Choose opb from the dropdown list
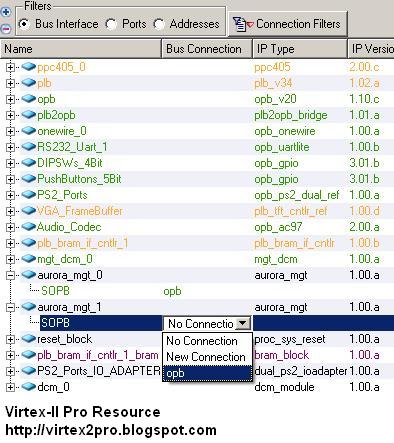Viewport: 394px width, 443px height. [207, 373]
